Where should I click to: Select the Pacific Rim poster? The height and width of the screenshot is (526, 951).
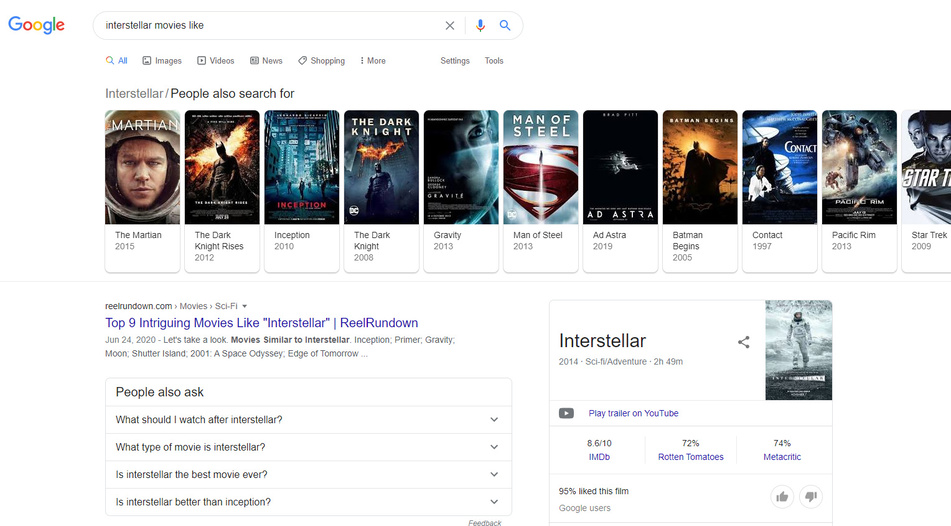pyautogui.click(x=859, y=167)
